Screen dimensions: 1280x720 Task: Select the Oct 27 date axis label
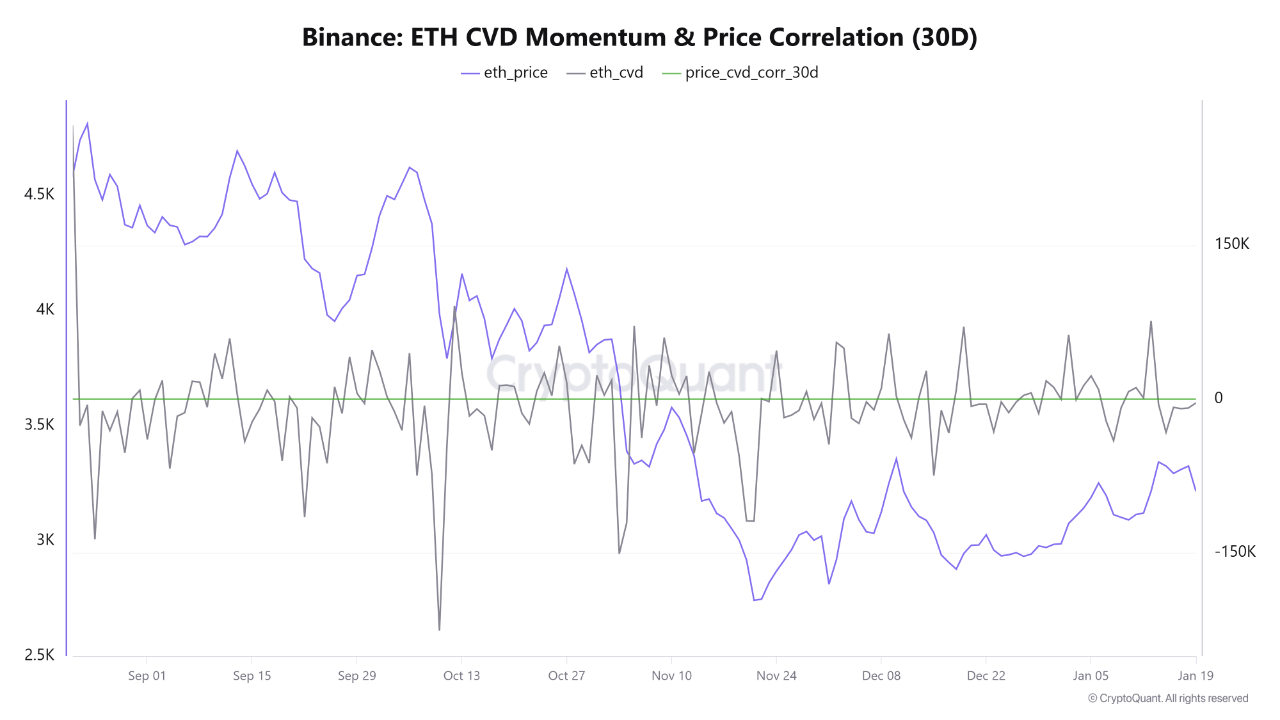566,676
